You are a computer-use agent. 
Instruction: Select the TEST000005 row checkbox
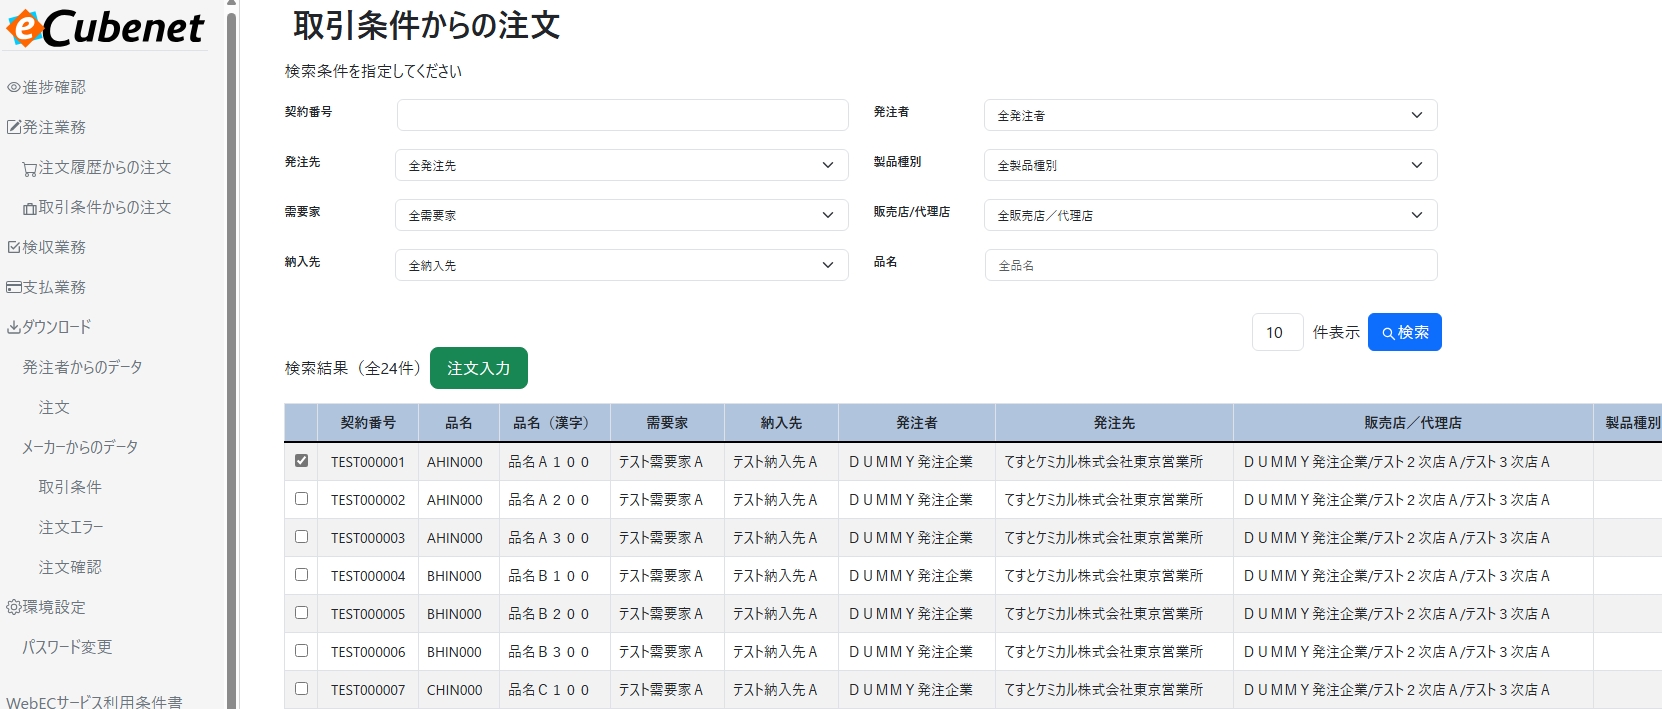[x=301, y=613]
